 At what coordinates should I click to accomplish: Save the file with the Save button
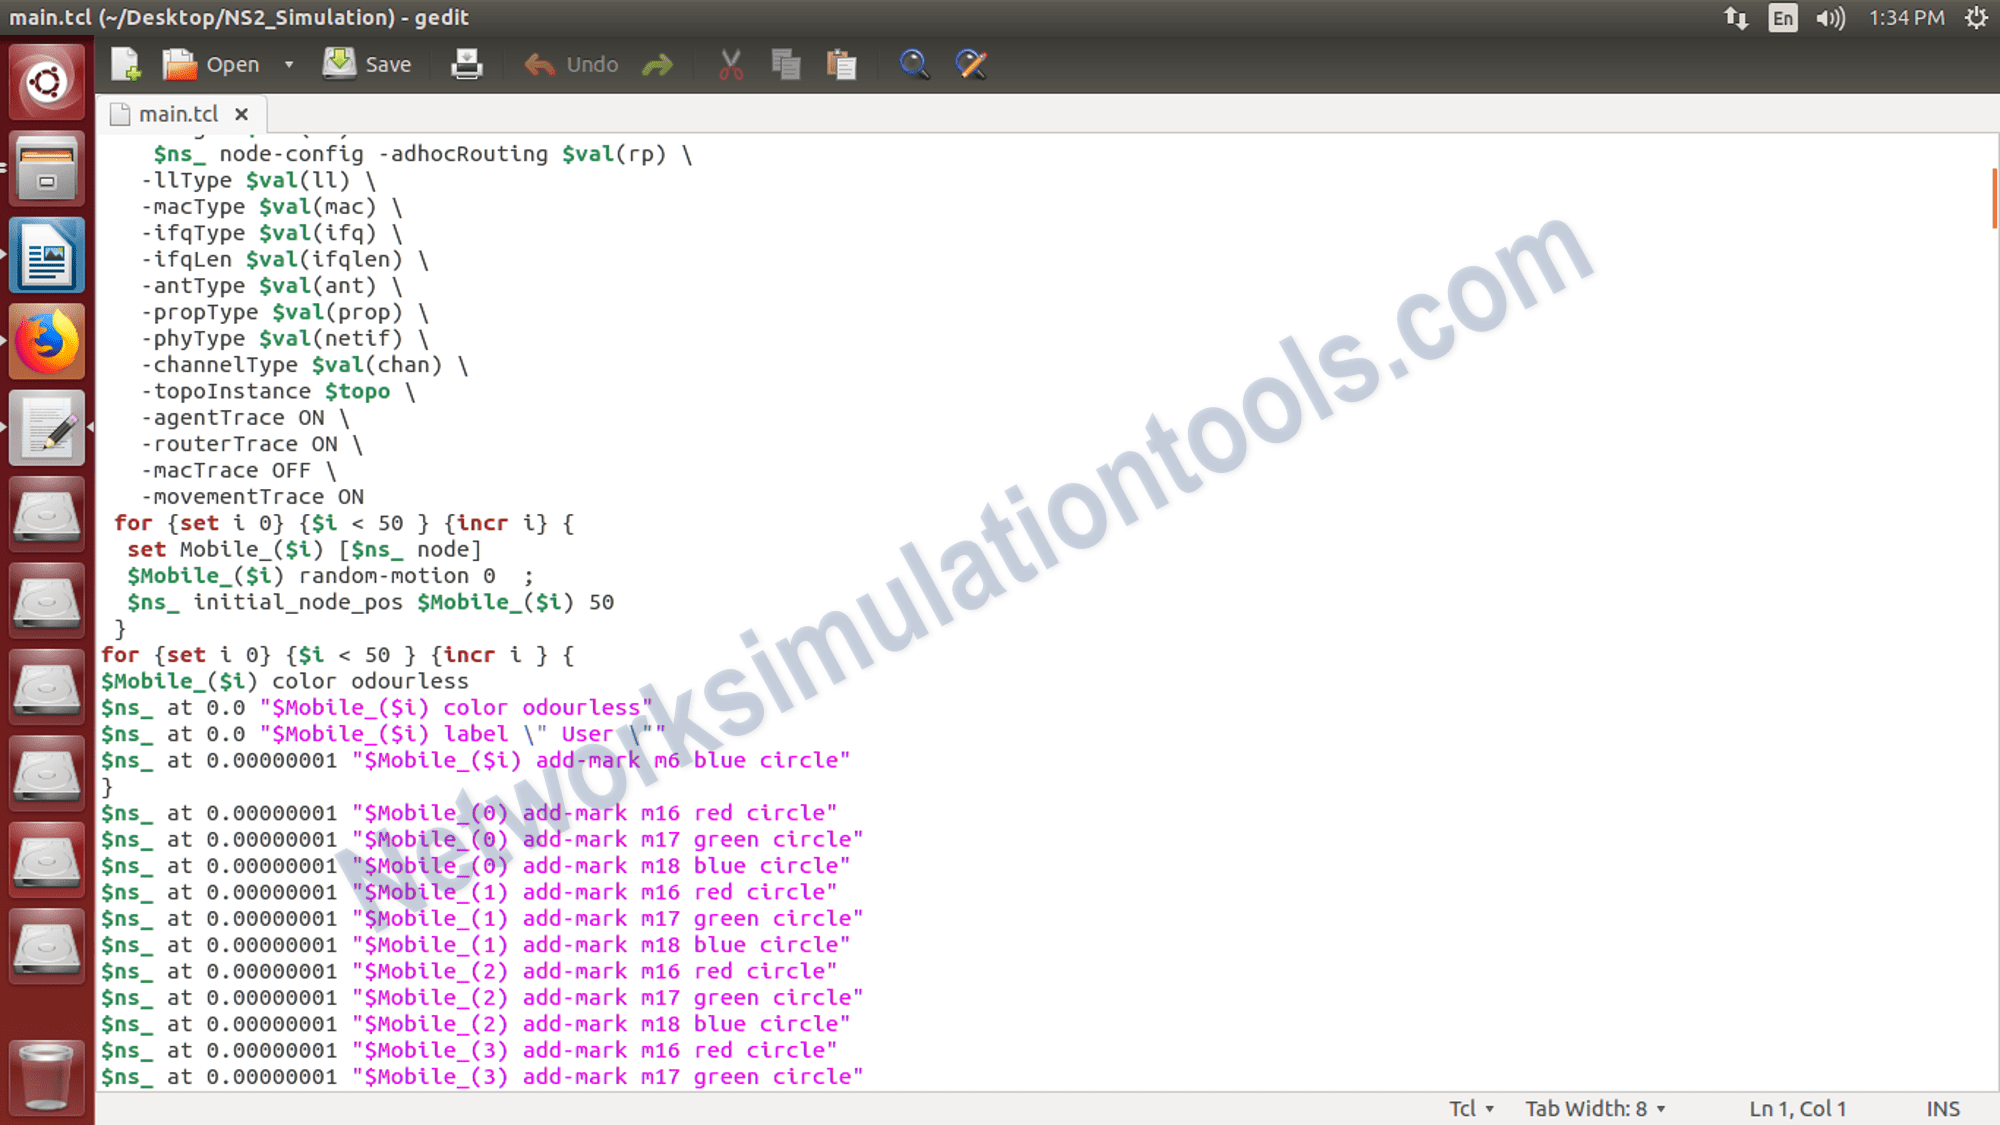click(x=368, y=63)
